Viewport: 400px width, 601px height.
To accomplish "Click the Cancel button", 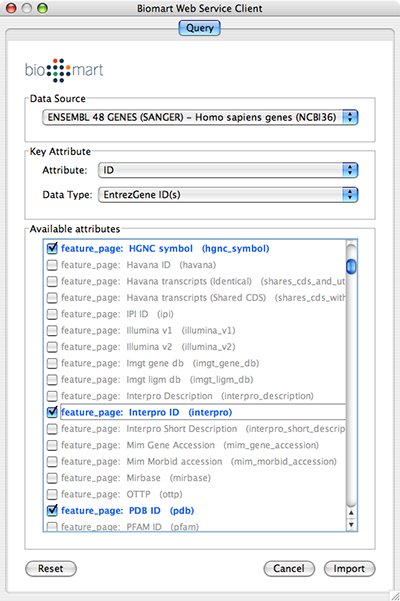I will point(289,568).
